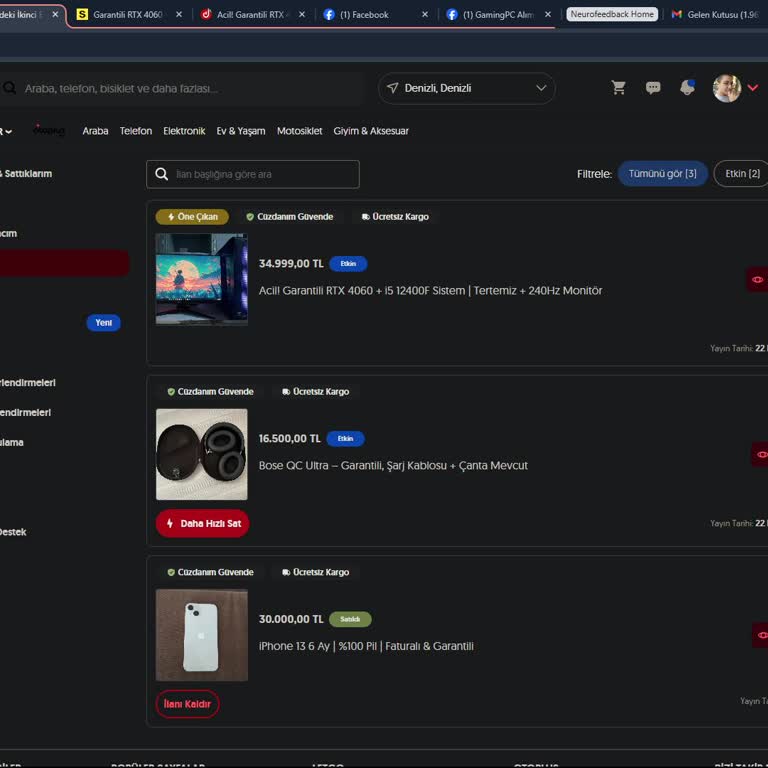Open the Denizli, Denizli location dropdown
768x768 pixels.
466,88
